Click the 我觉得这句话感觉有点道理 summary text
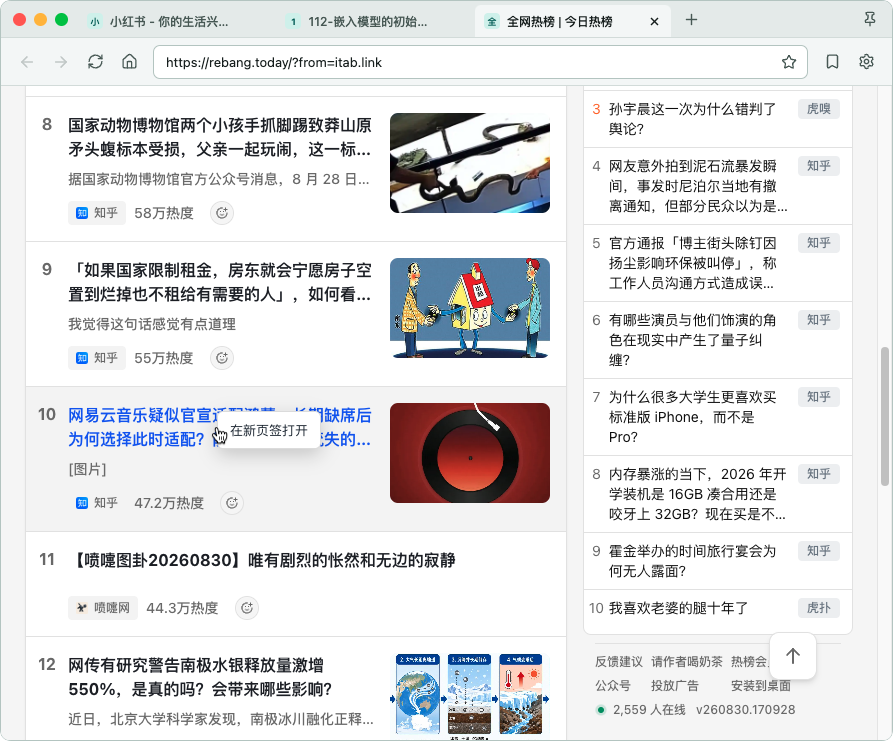The width and height of the screenshot is (893, 741). [152, 324]
